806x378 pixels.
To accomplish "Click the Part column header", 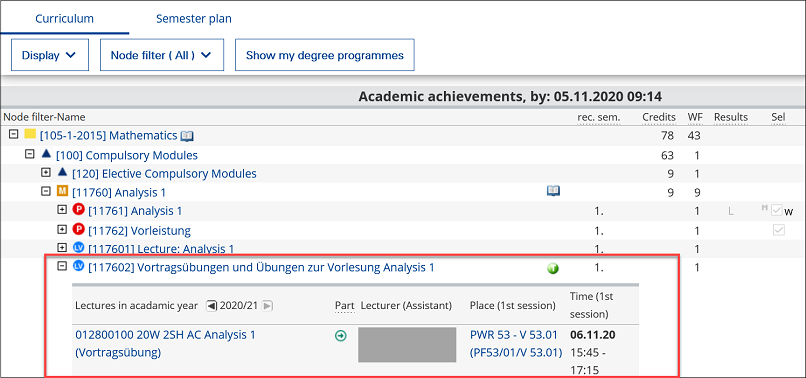I will click(344, 305).
